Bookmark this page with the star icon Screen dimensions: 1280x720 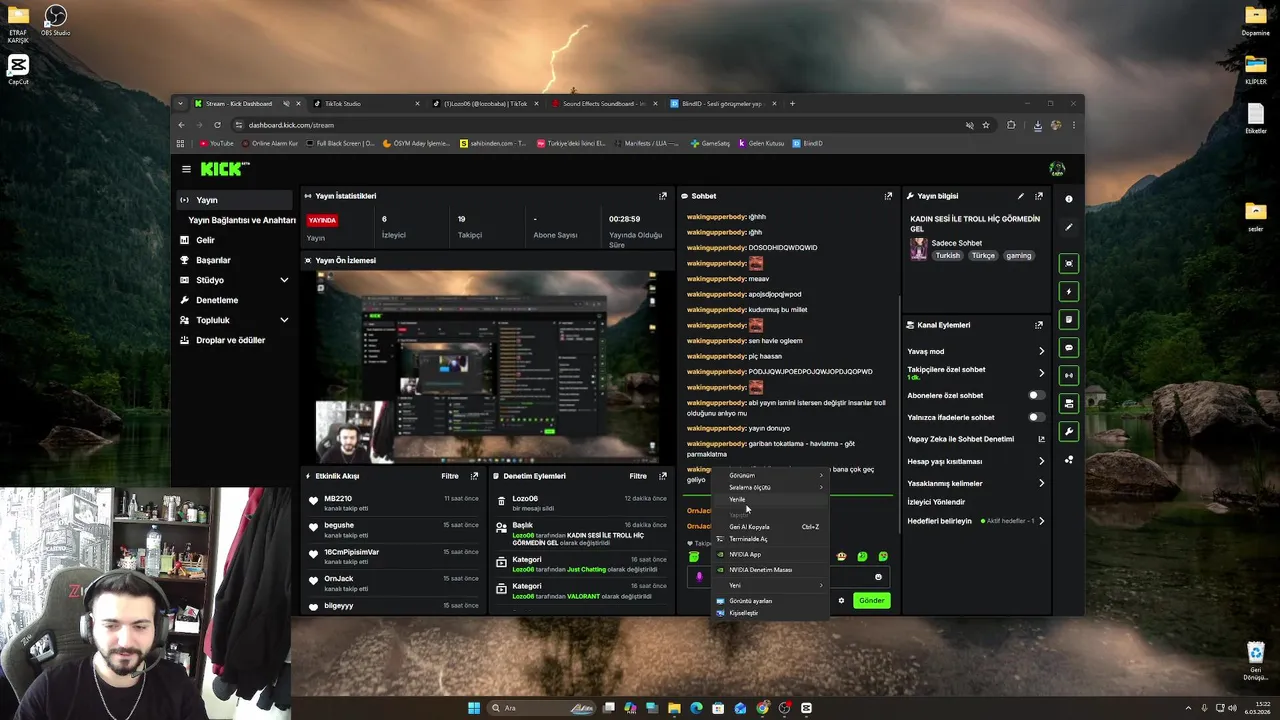(986, 125)
